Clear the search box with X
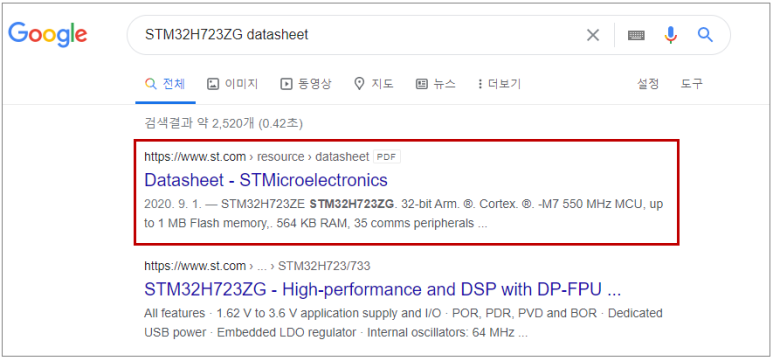The width and height of the screenshot is (773, 361). coord(593,35)
